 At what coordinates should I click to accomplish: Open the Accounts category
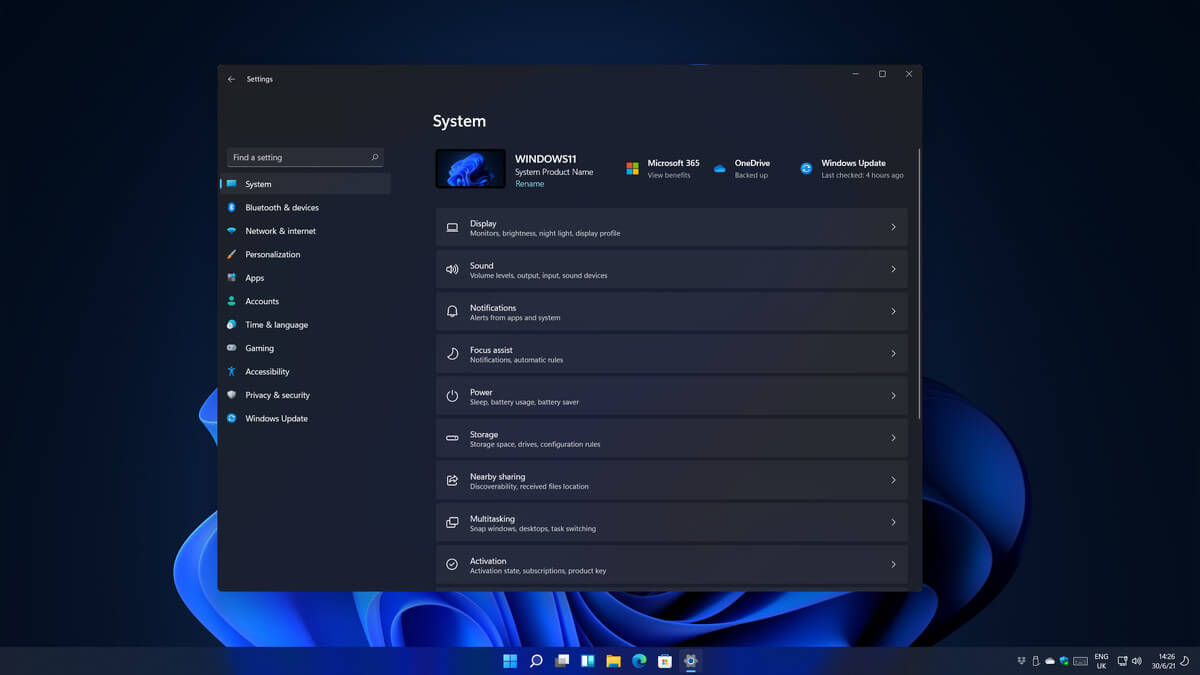click(305, 301)
